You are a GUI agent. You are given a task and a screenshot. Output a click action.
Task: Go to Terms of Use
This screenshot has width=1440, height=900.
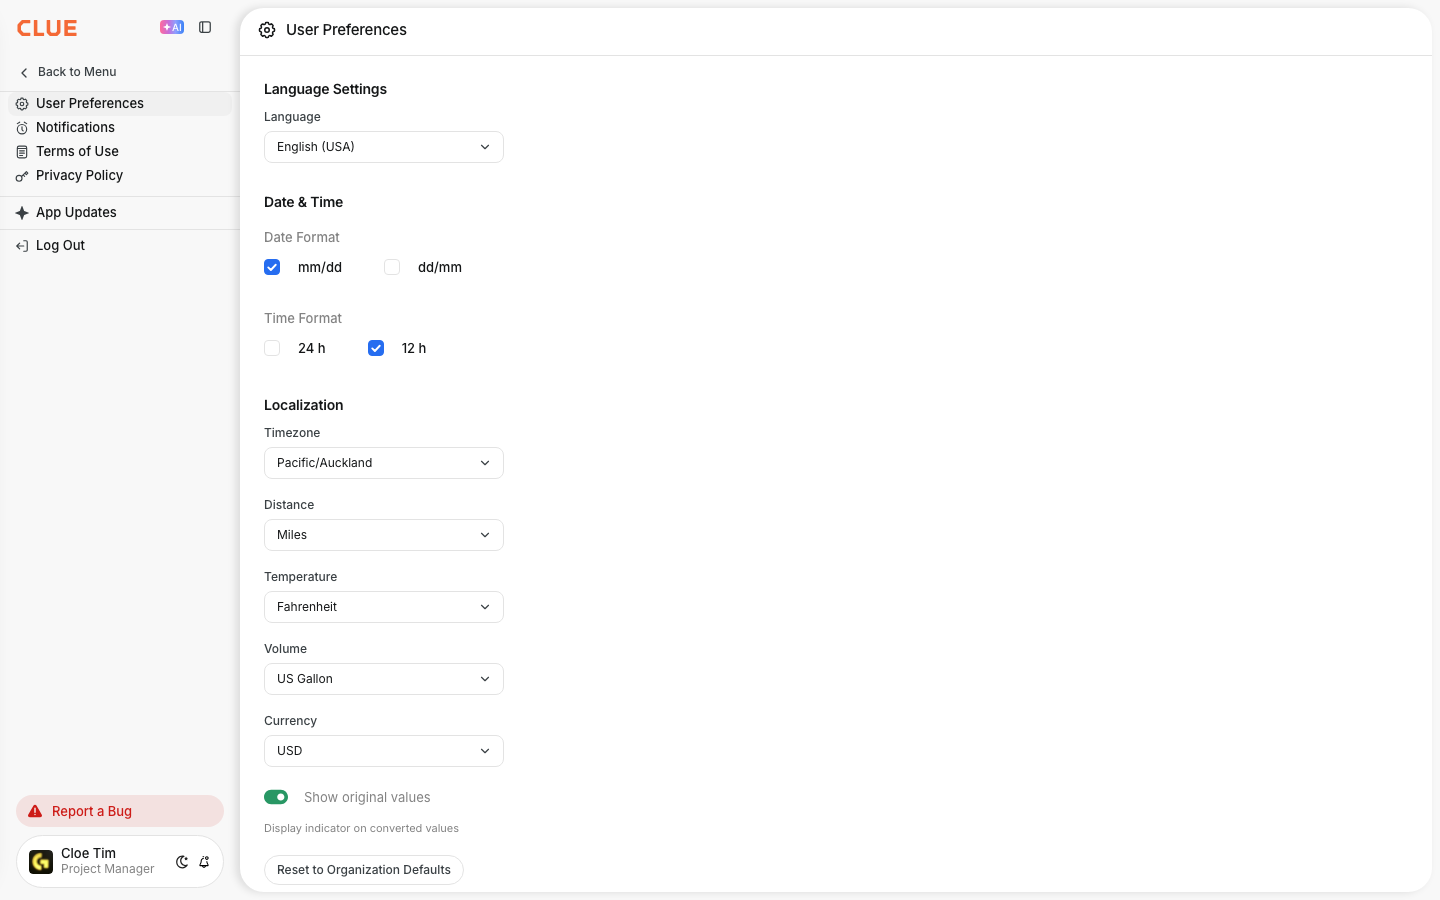120,152
